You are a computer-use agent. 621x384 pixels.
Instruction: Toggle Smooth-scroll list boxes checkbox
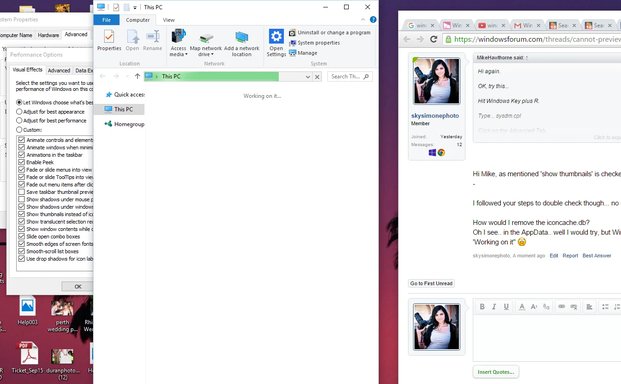coord(21,251)
